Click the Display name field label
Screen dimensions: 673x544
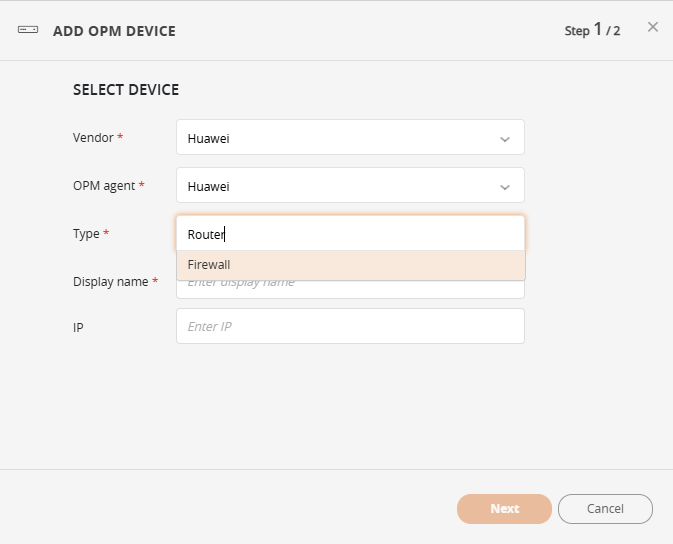pos(111,282)
